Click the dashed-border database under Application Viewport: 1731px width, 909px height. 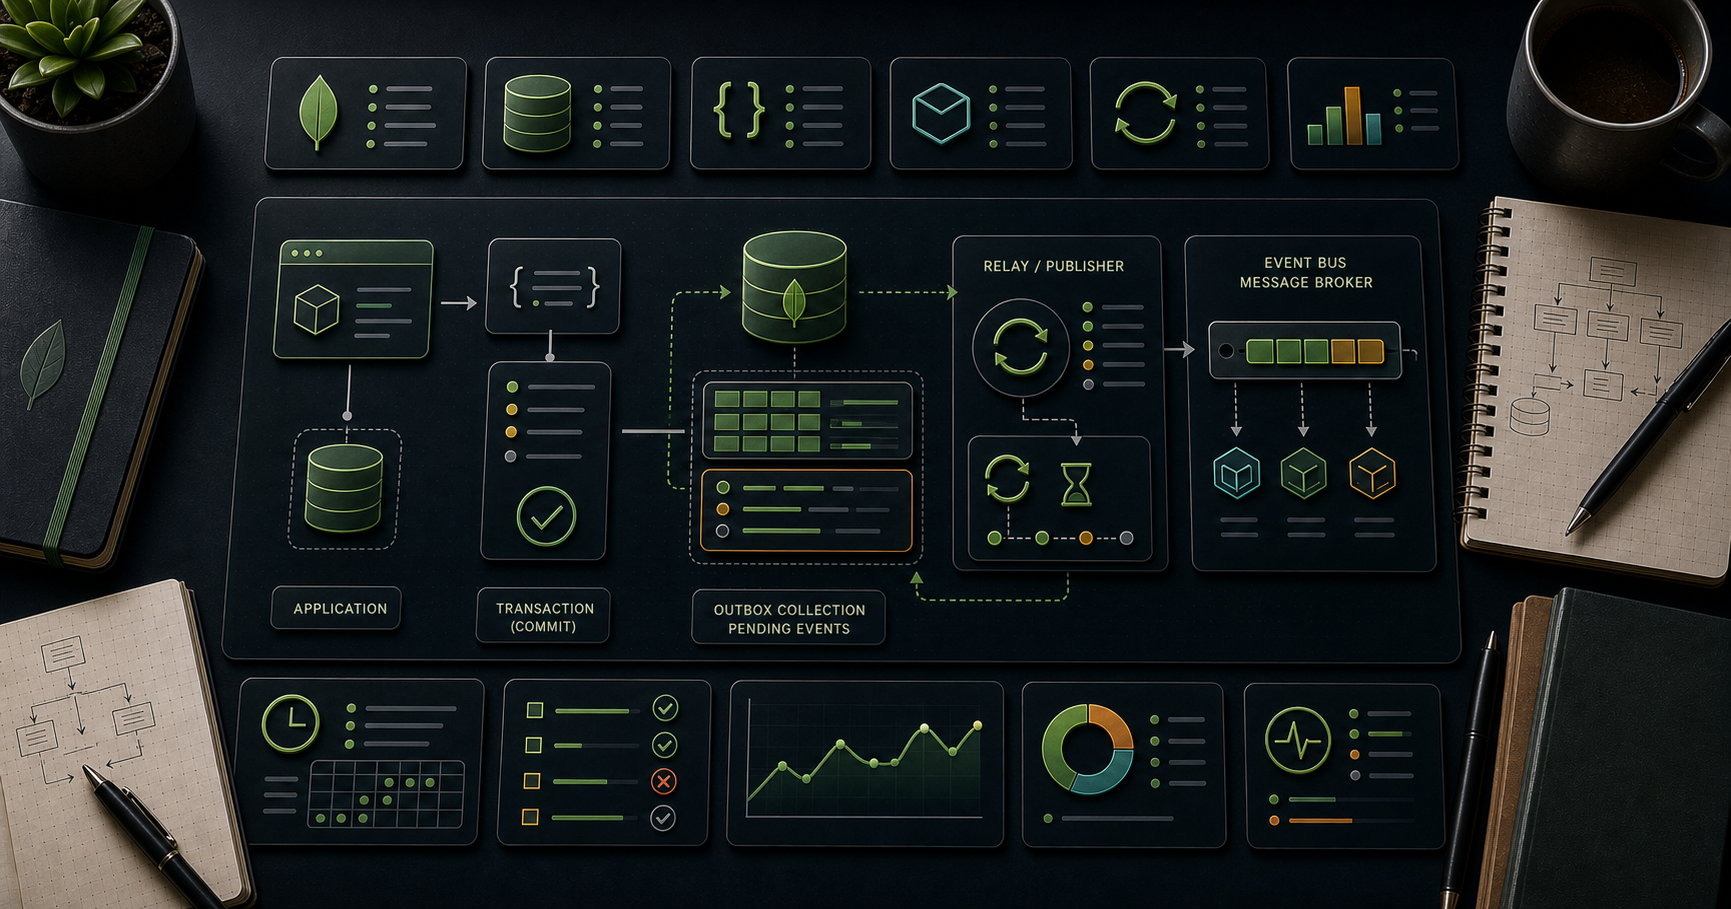344,489
